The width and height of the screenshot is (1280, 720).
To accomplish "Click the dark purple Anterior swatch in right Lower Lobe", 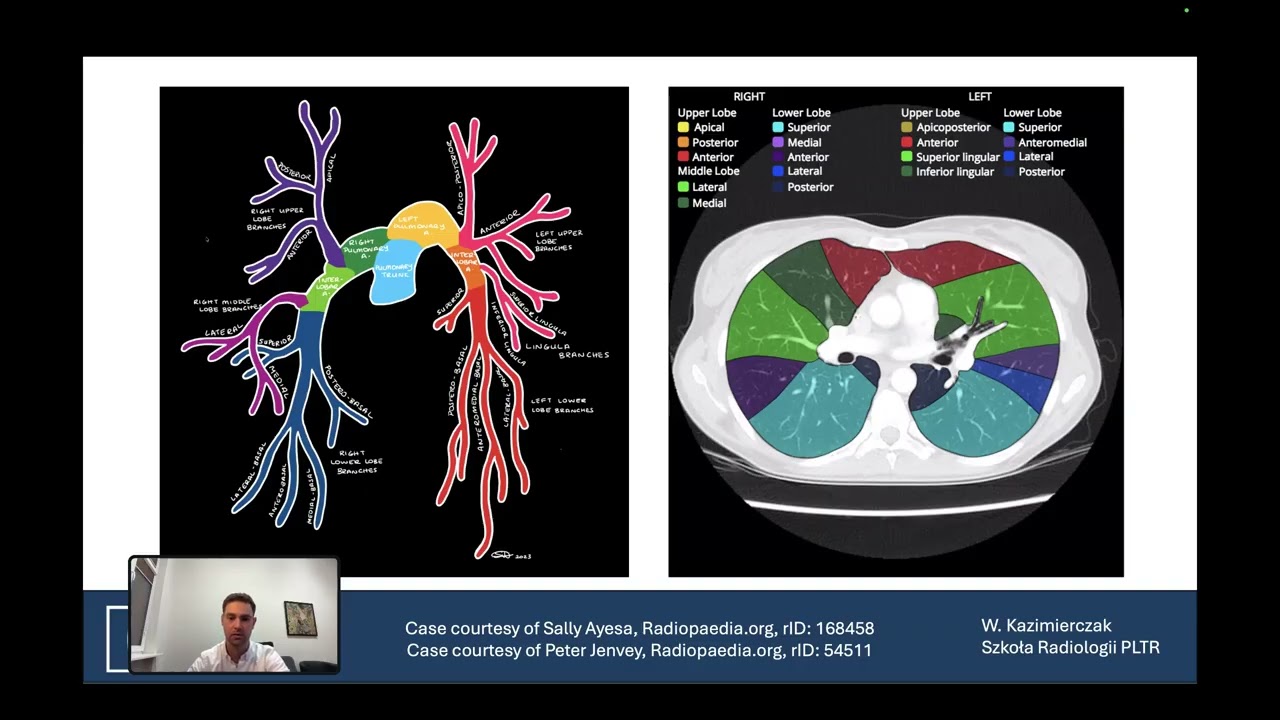I will coord(778,157).
